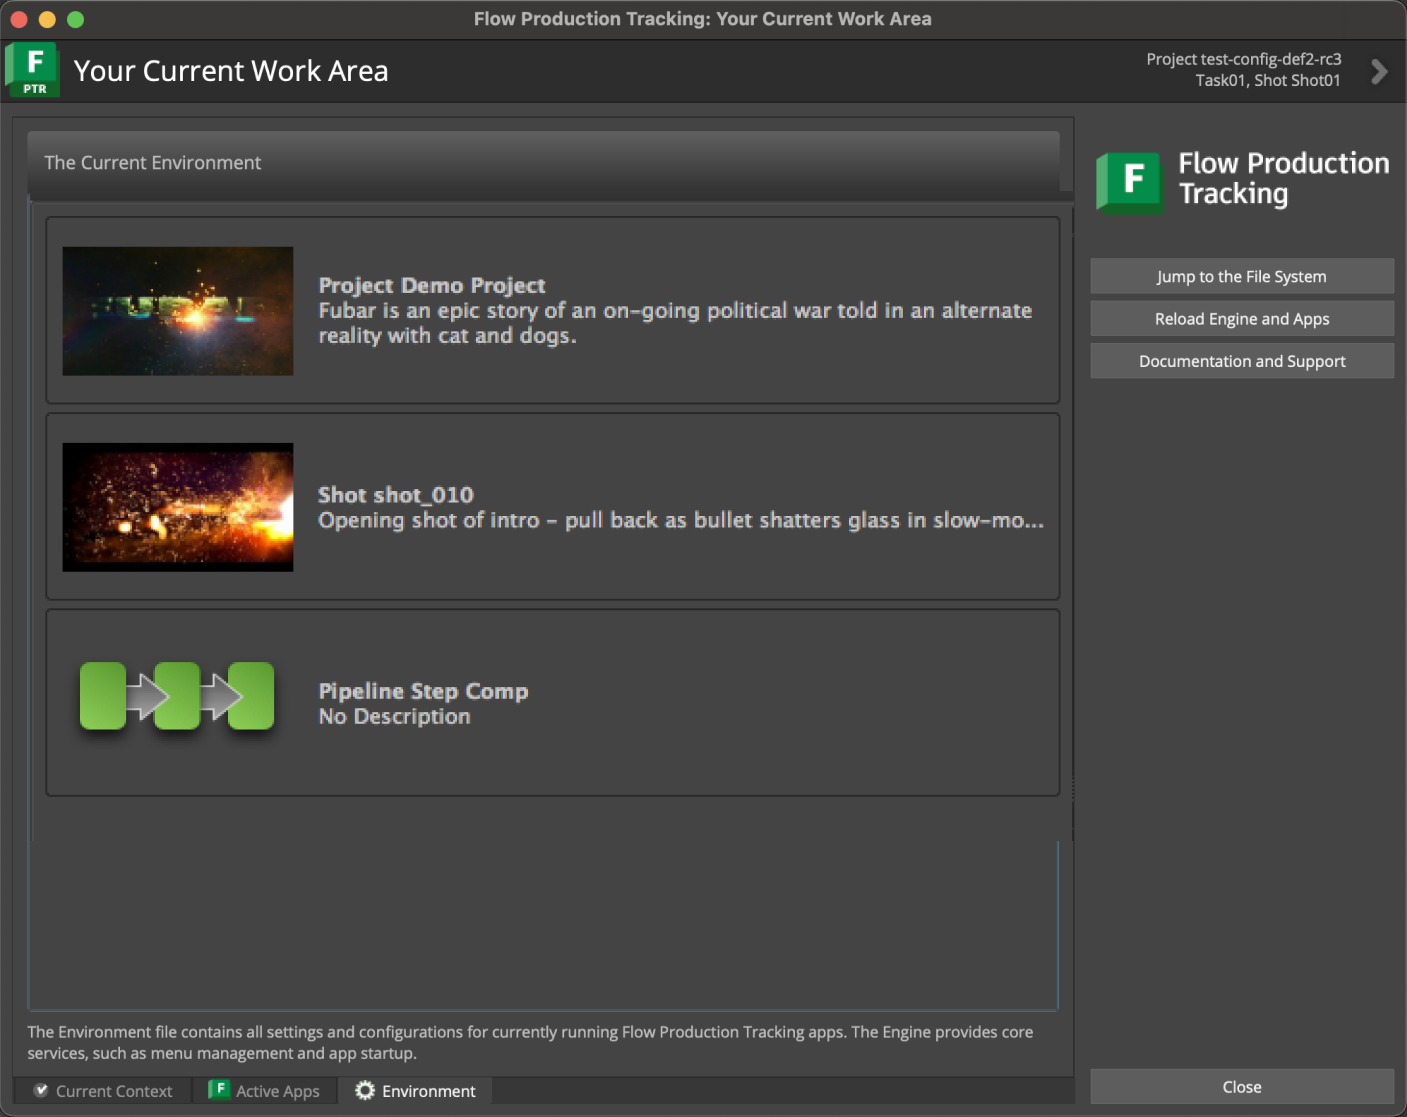1407x1117 pixels.
Task: Click the Close button at bottom right
Action: (x=1242, y=1087)
